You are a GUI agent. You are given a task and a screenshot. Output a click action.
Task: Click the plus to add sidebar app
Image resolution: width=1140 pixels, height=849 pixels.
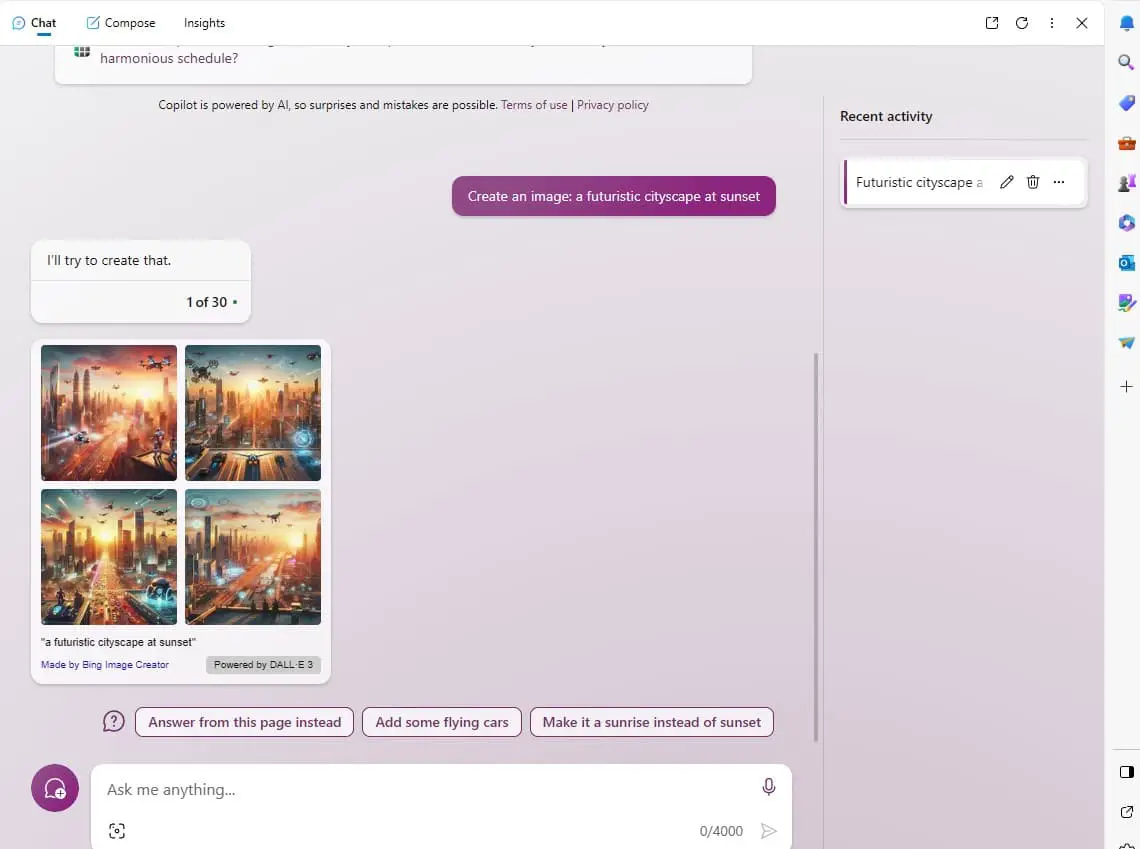[x=1127, y=386]
